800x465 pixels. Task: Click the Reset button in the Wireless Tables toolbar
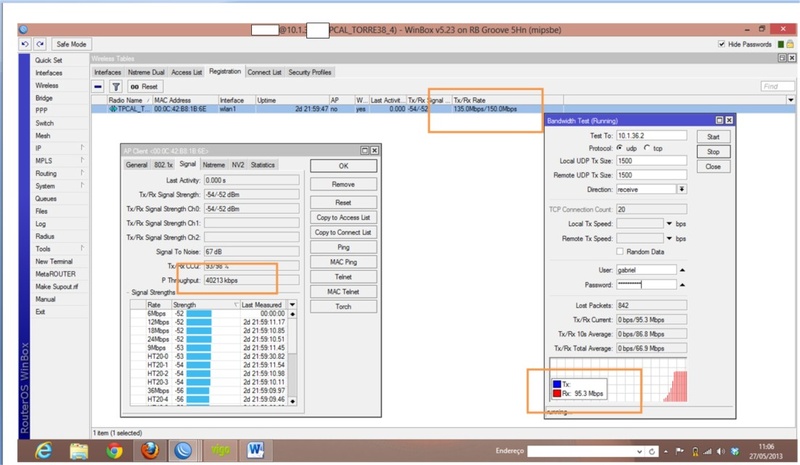pos(144,87)
